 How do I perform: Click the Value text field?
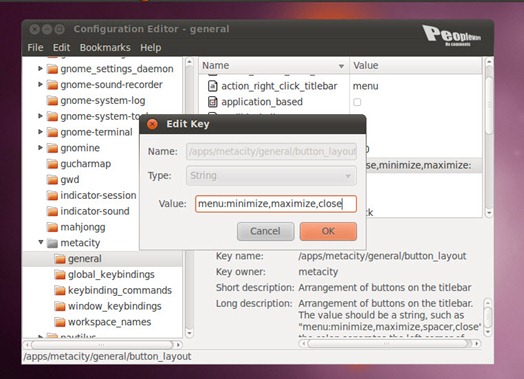coord(276,204)
